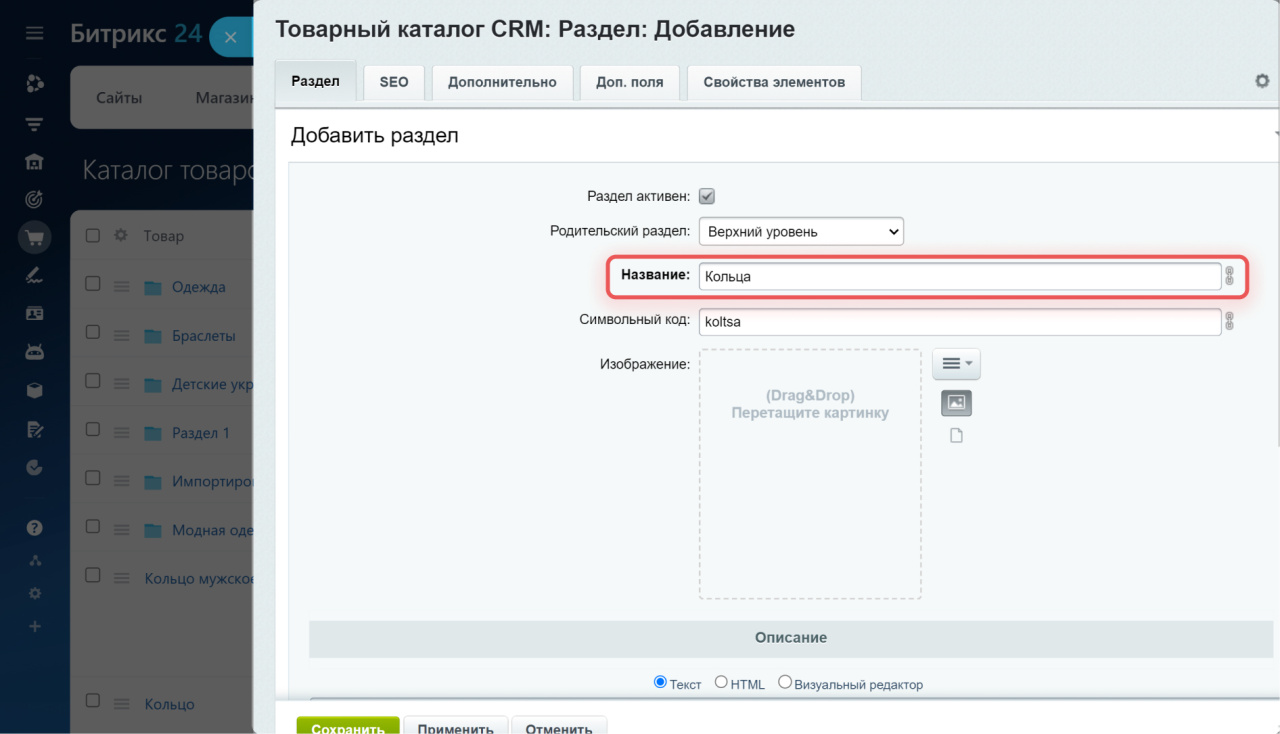The image size is (1280, 734).
Task: Switch to the Раздел tab
Action: [316, 81]
